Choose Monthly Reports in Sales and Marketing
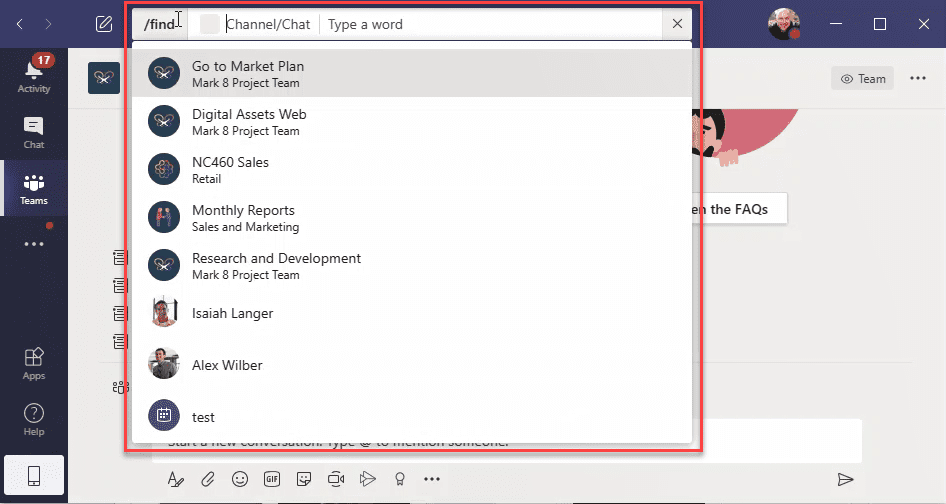This screenshot has width=946, height=504. (412, 217)
